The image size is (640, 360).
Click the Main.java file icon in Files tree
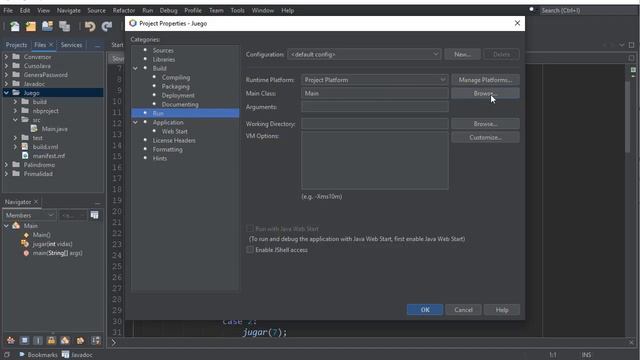34,129
